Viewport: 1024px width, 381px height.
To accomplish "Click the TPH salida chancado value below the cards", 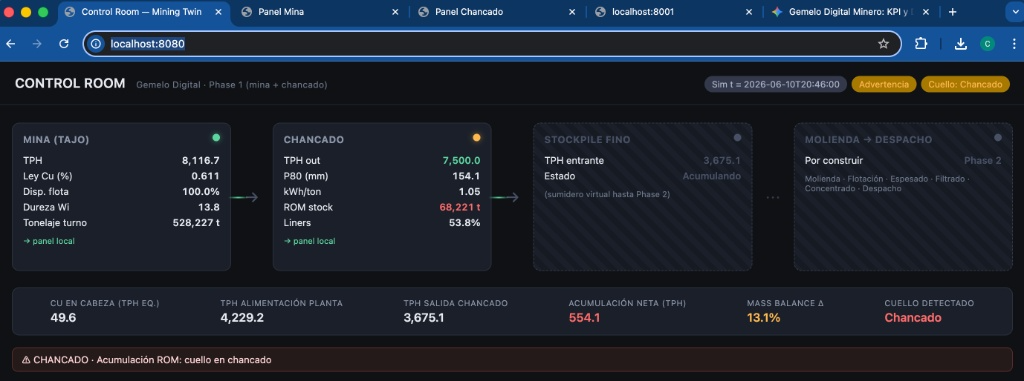I will pos(424,318).
